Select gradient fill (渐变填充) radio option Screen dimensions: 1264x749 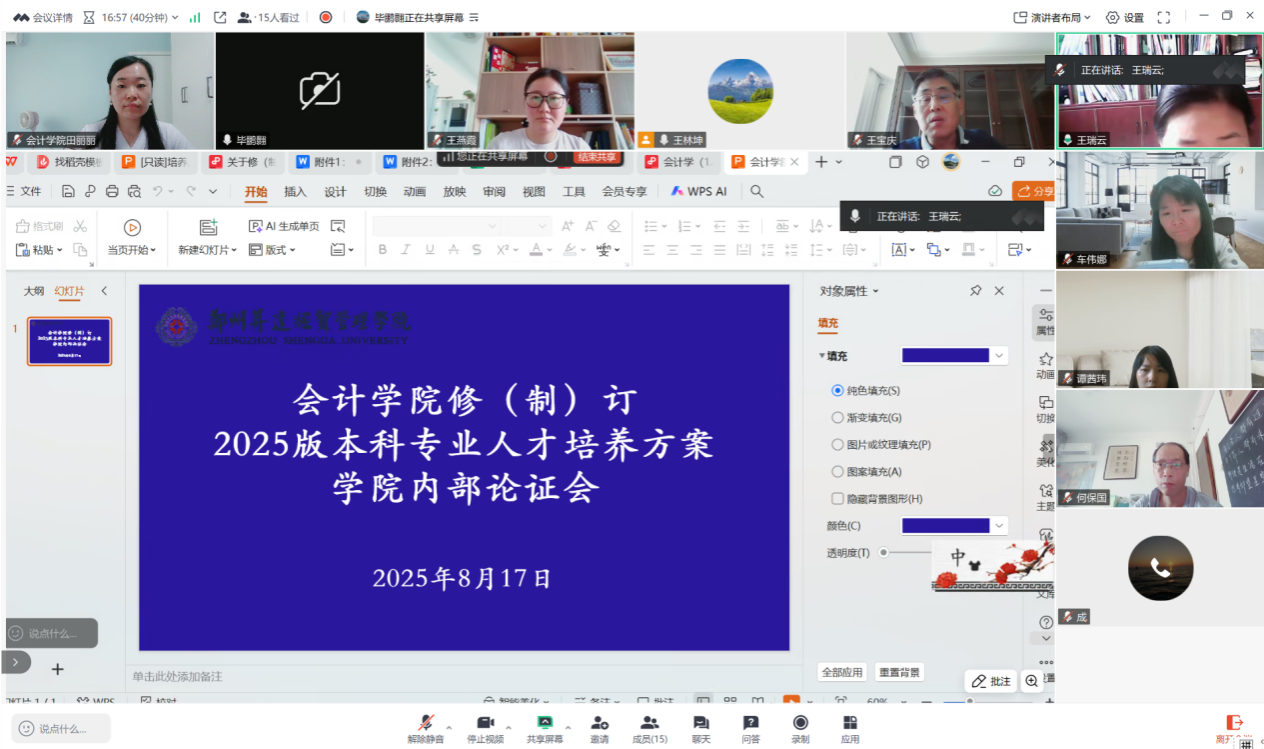(x=838, y=418)
